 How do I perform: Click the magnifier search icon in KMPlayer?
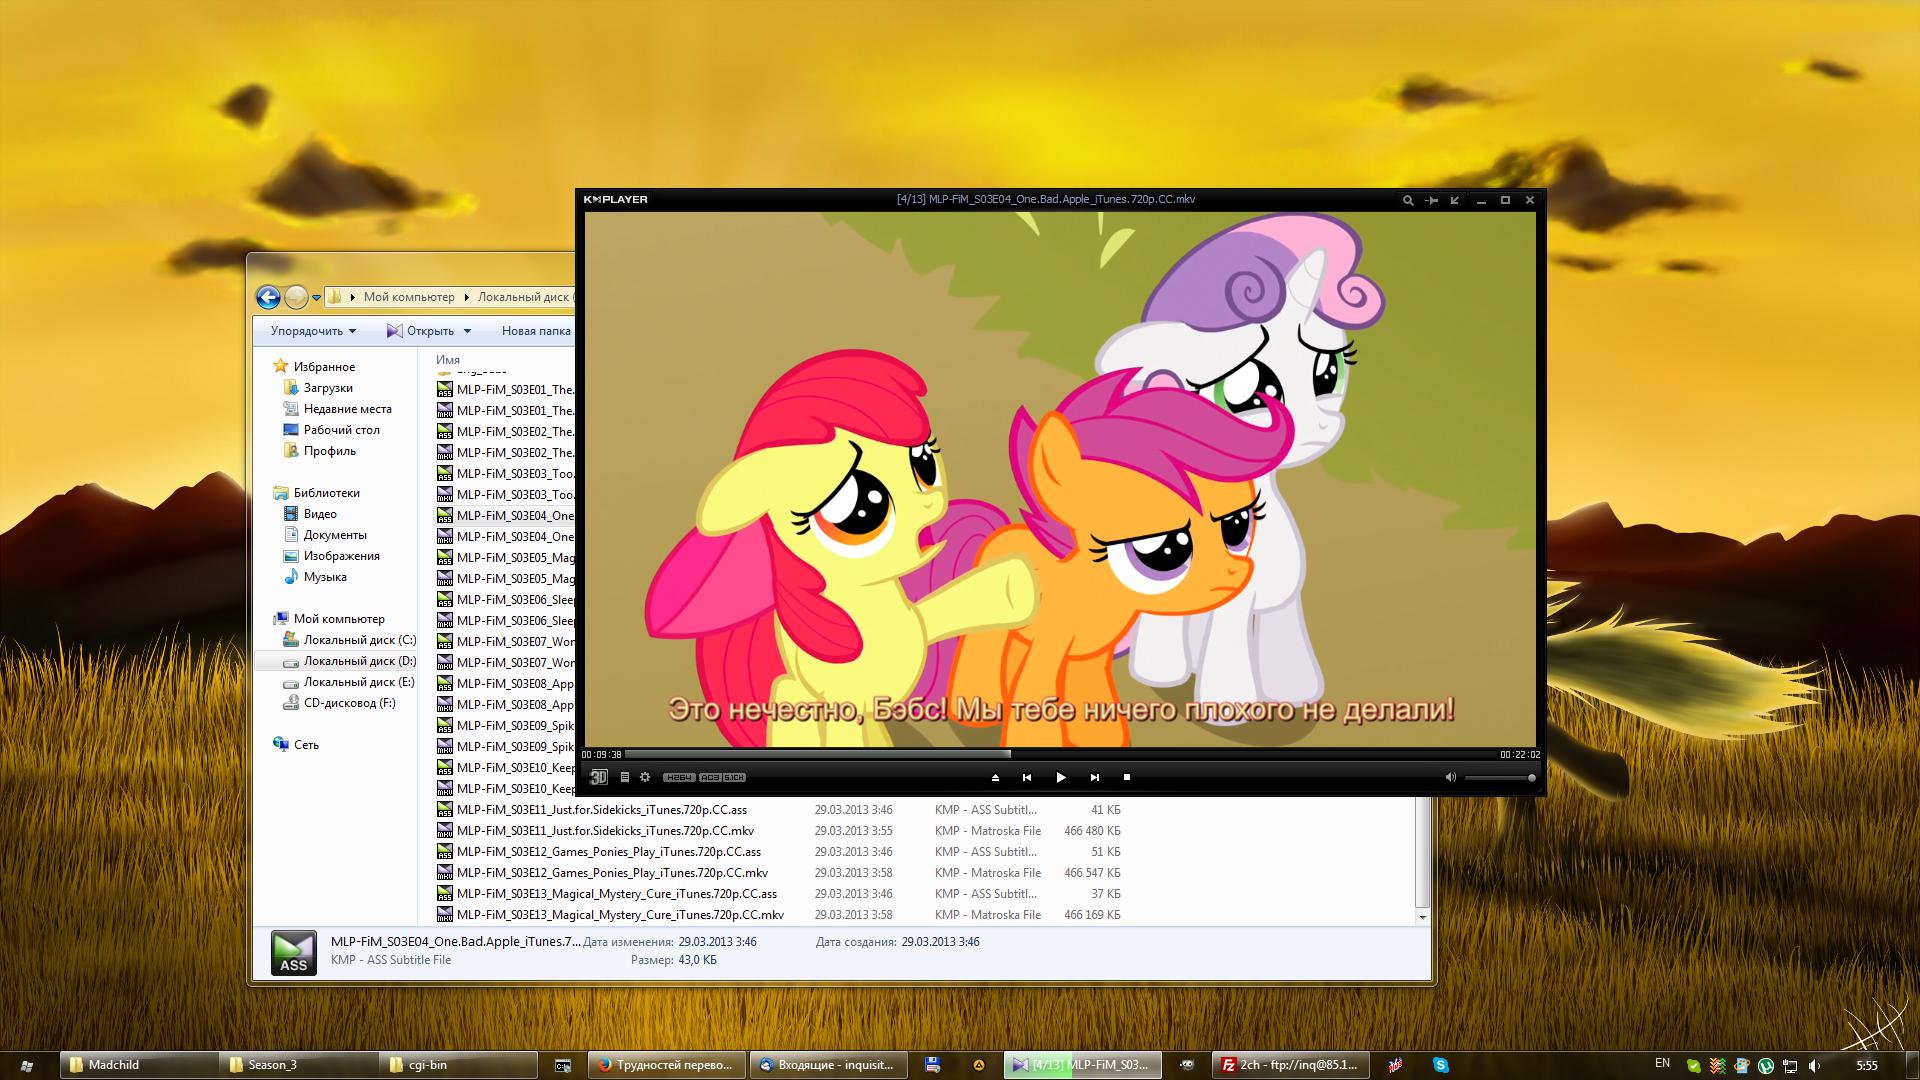click(x=1407, y=200)
